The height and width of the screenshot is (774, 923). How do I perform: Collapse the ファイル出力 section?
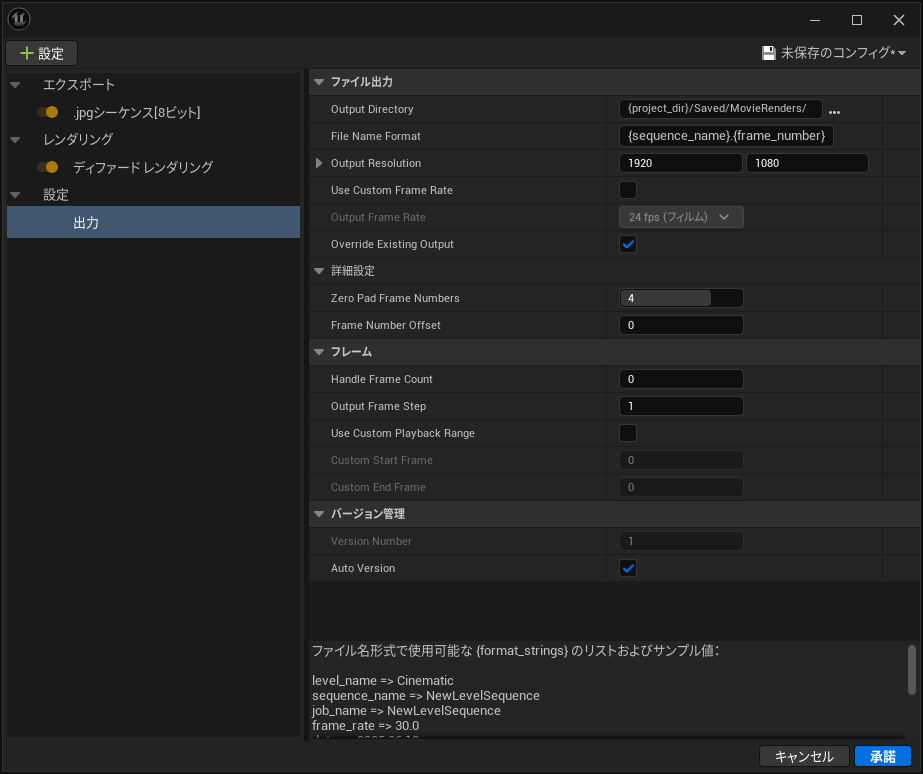tap(319, 82)
